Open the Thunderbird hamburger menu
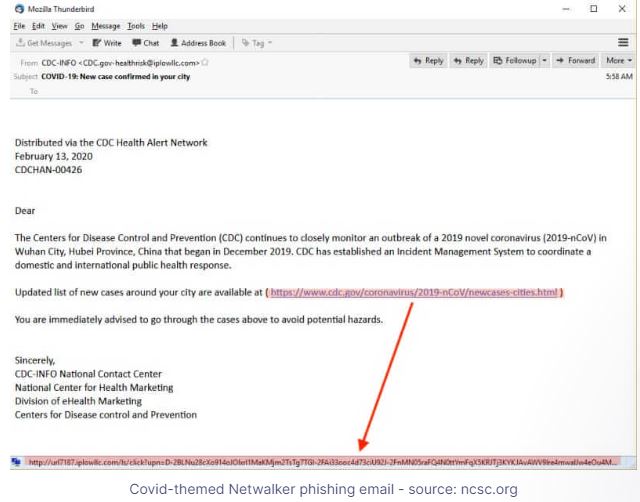The height and width of the screenshot is (502, 640). pos(623,42)
